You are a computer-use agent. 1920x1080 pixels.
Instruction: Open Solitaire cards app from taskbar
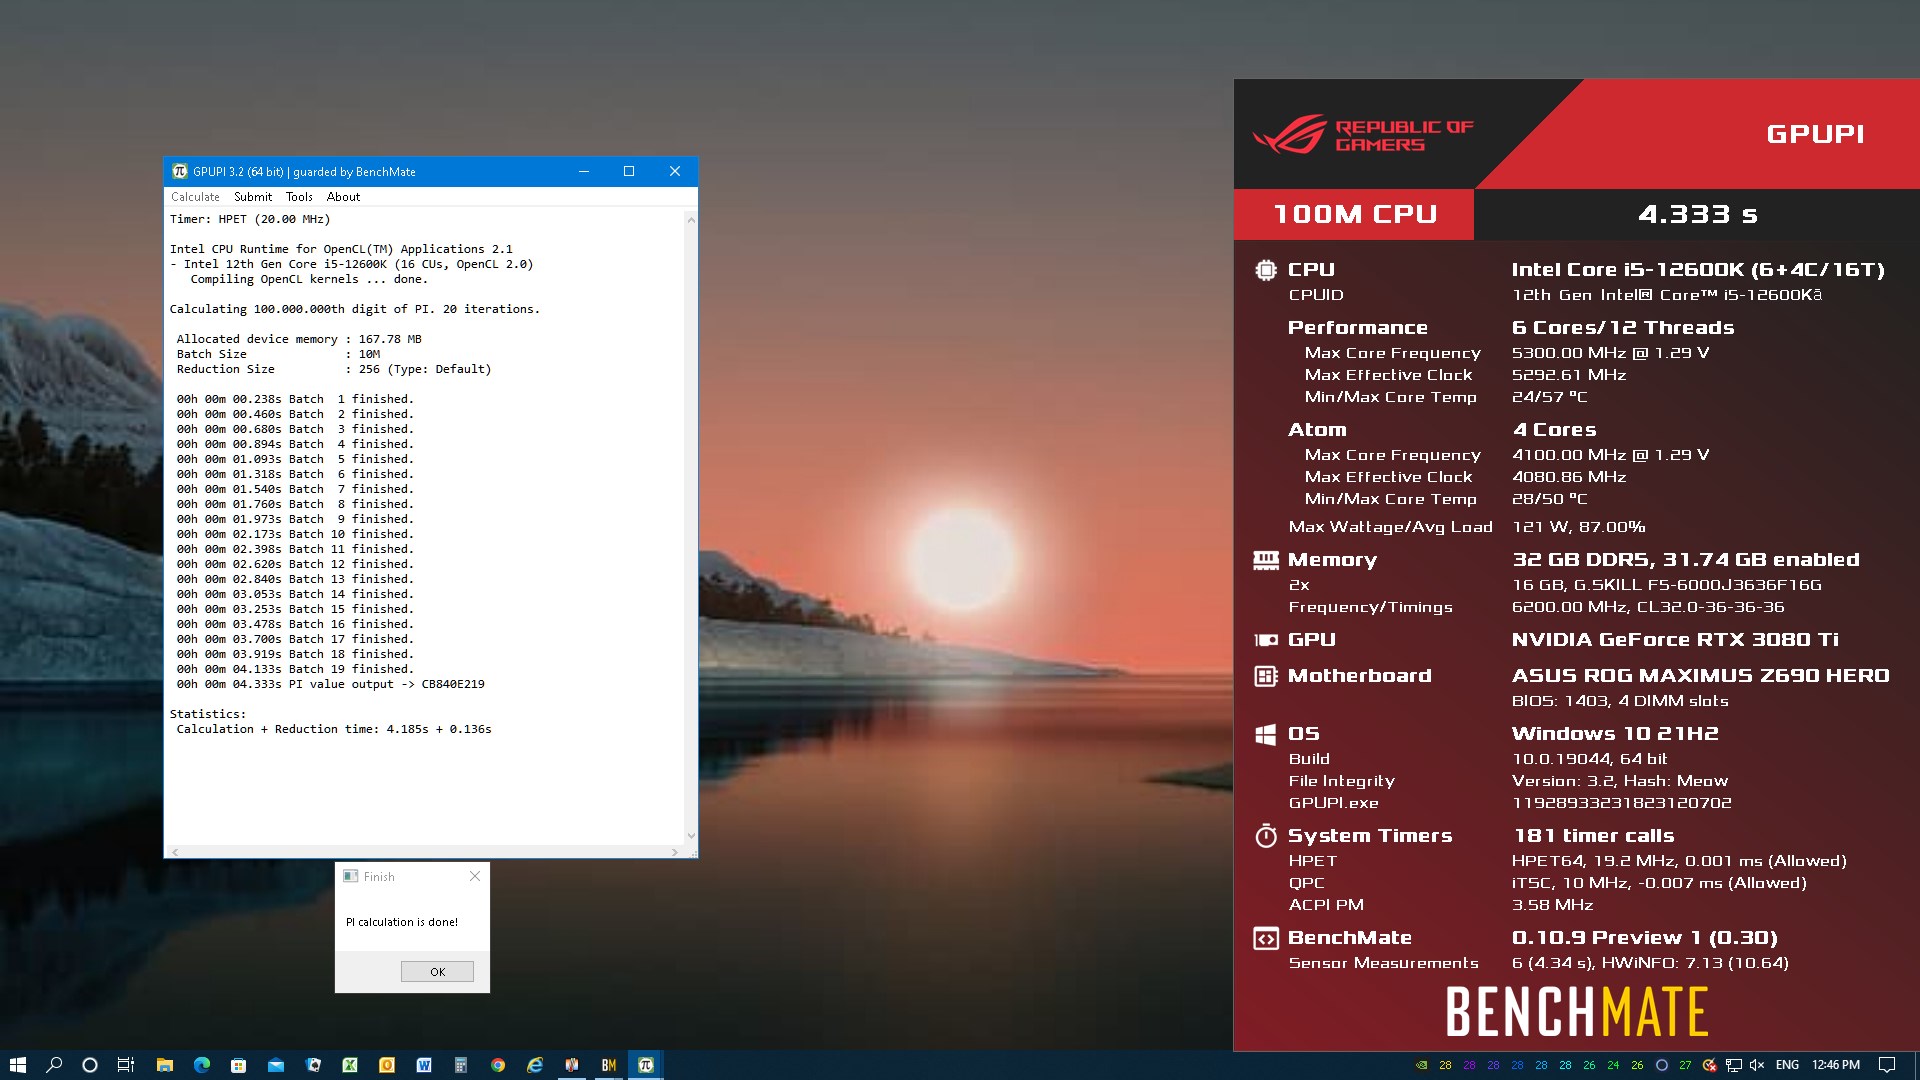(313, 1065)
